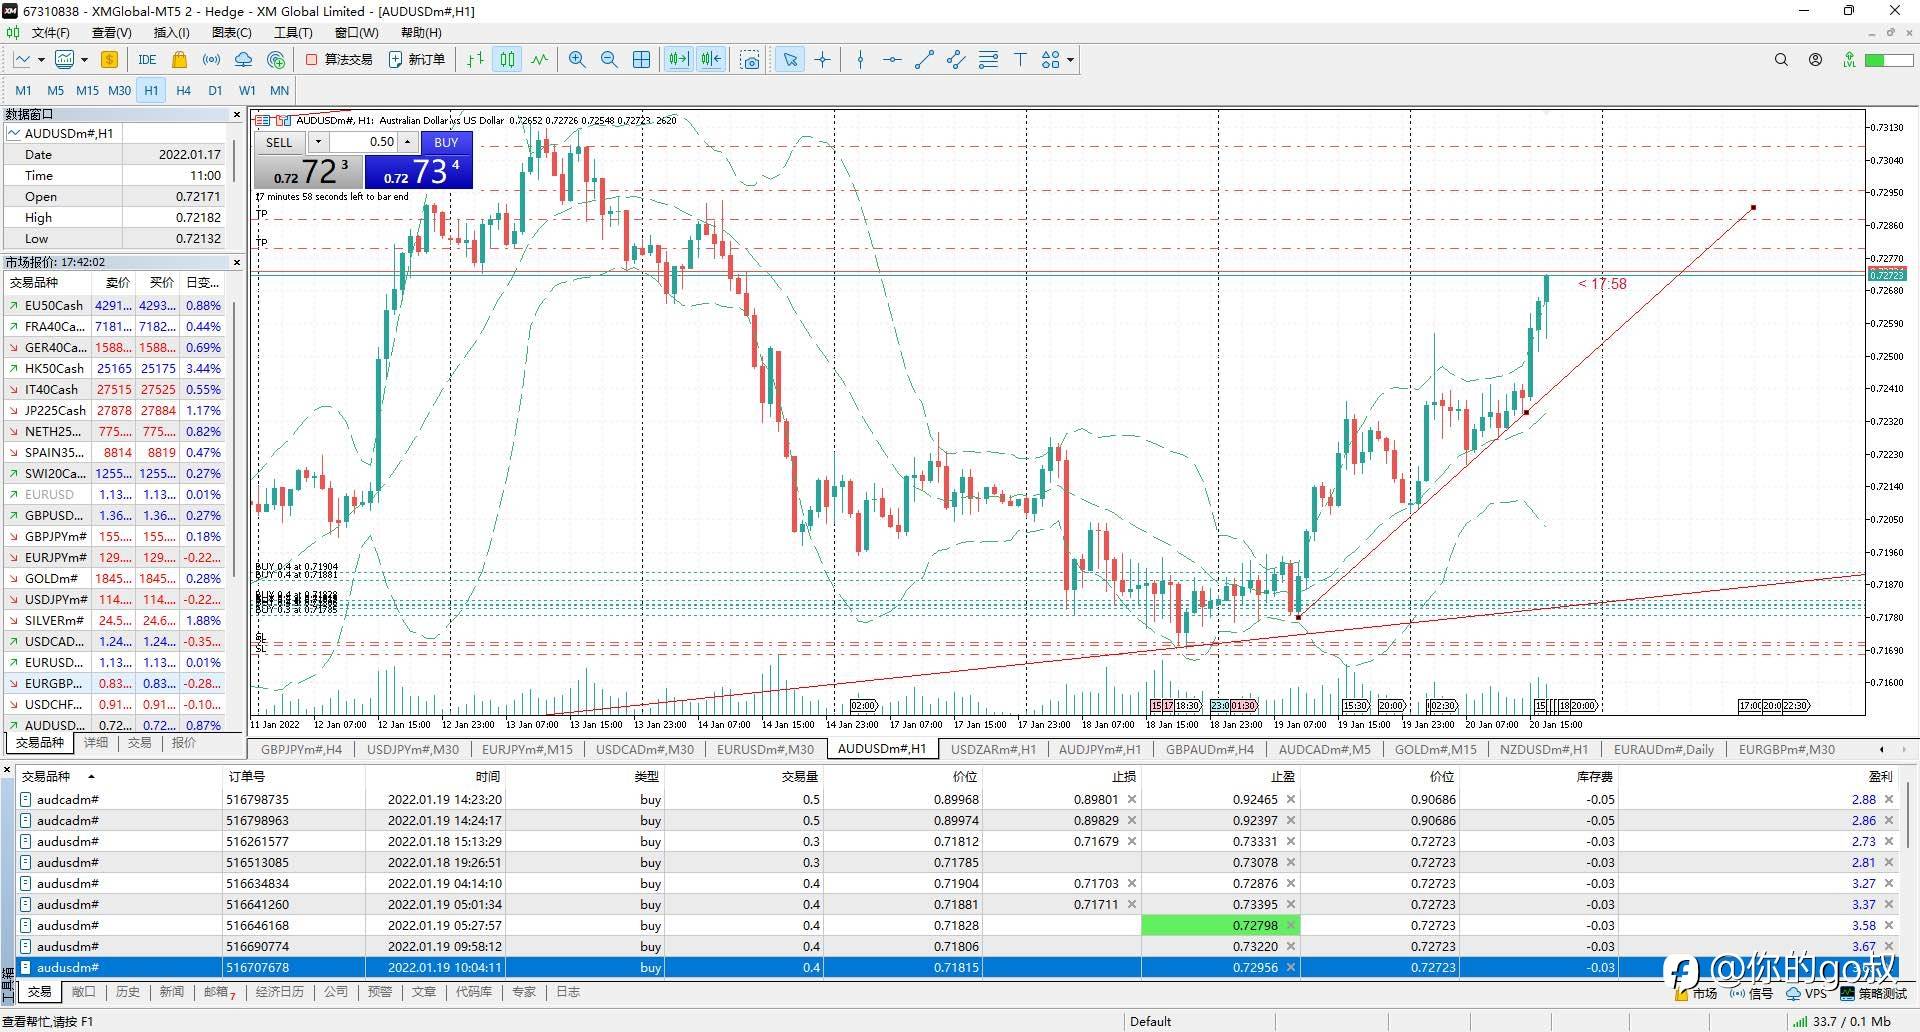Select the MN timeframe
Viewport: 1920px width, 1032px height.
[279, 90]
